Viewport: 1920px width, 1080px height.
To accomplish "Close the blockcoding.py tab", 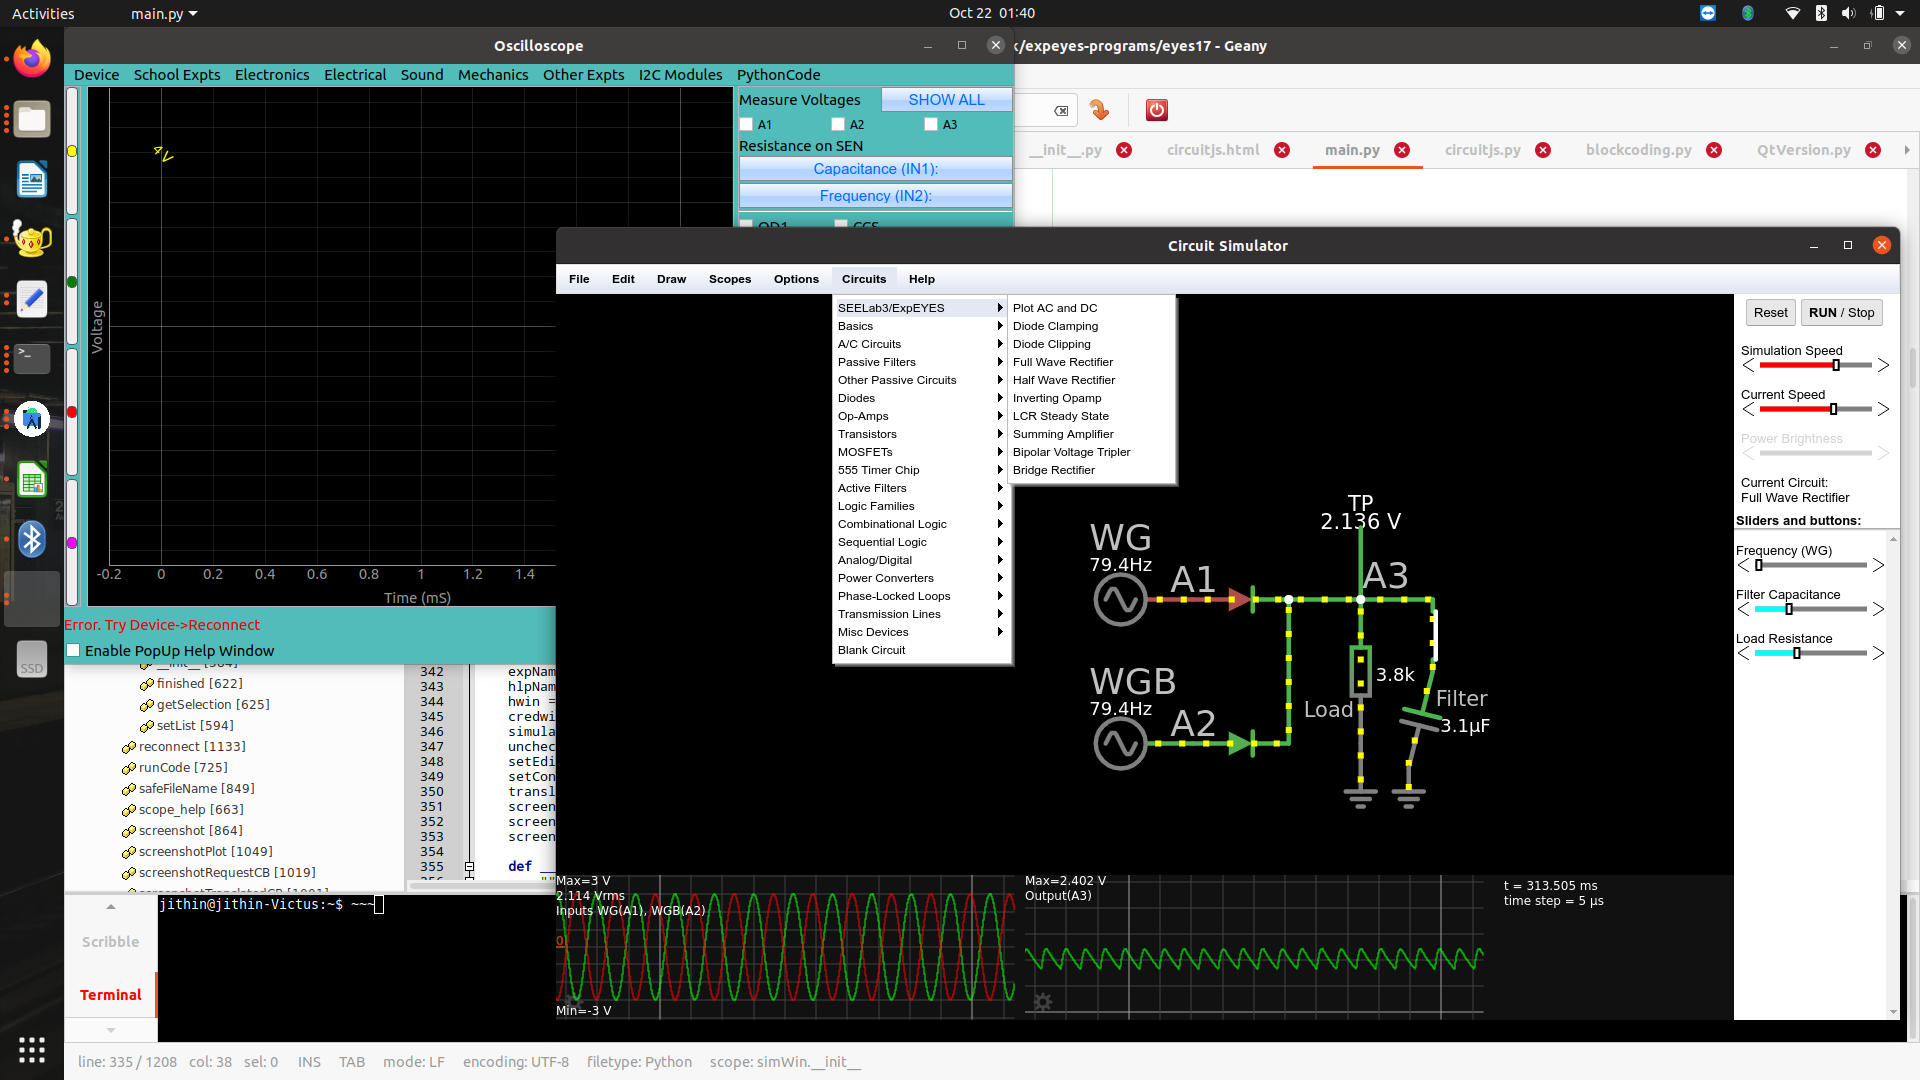I will coord(1714,150).
